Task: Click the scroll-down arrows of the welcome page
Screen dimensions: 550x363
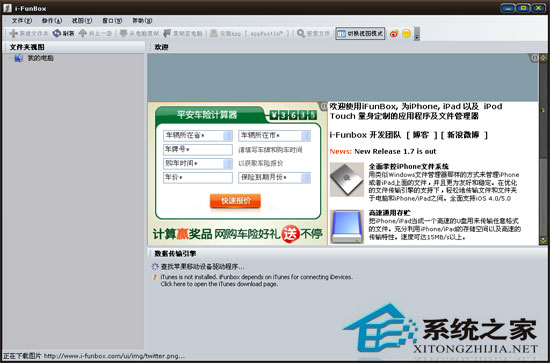Action: pos(543,241)
